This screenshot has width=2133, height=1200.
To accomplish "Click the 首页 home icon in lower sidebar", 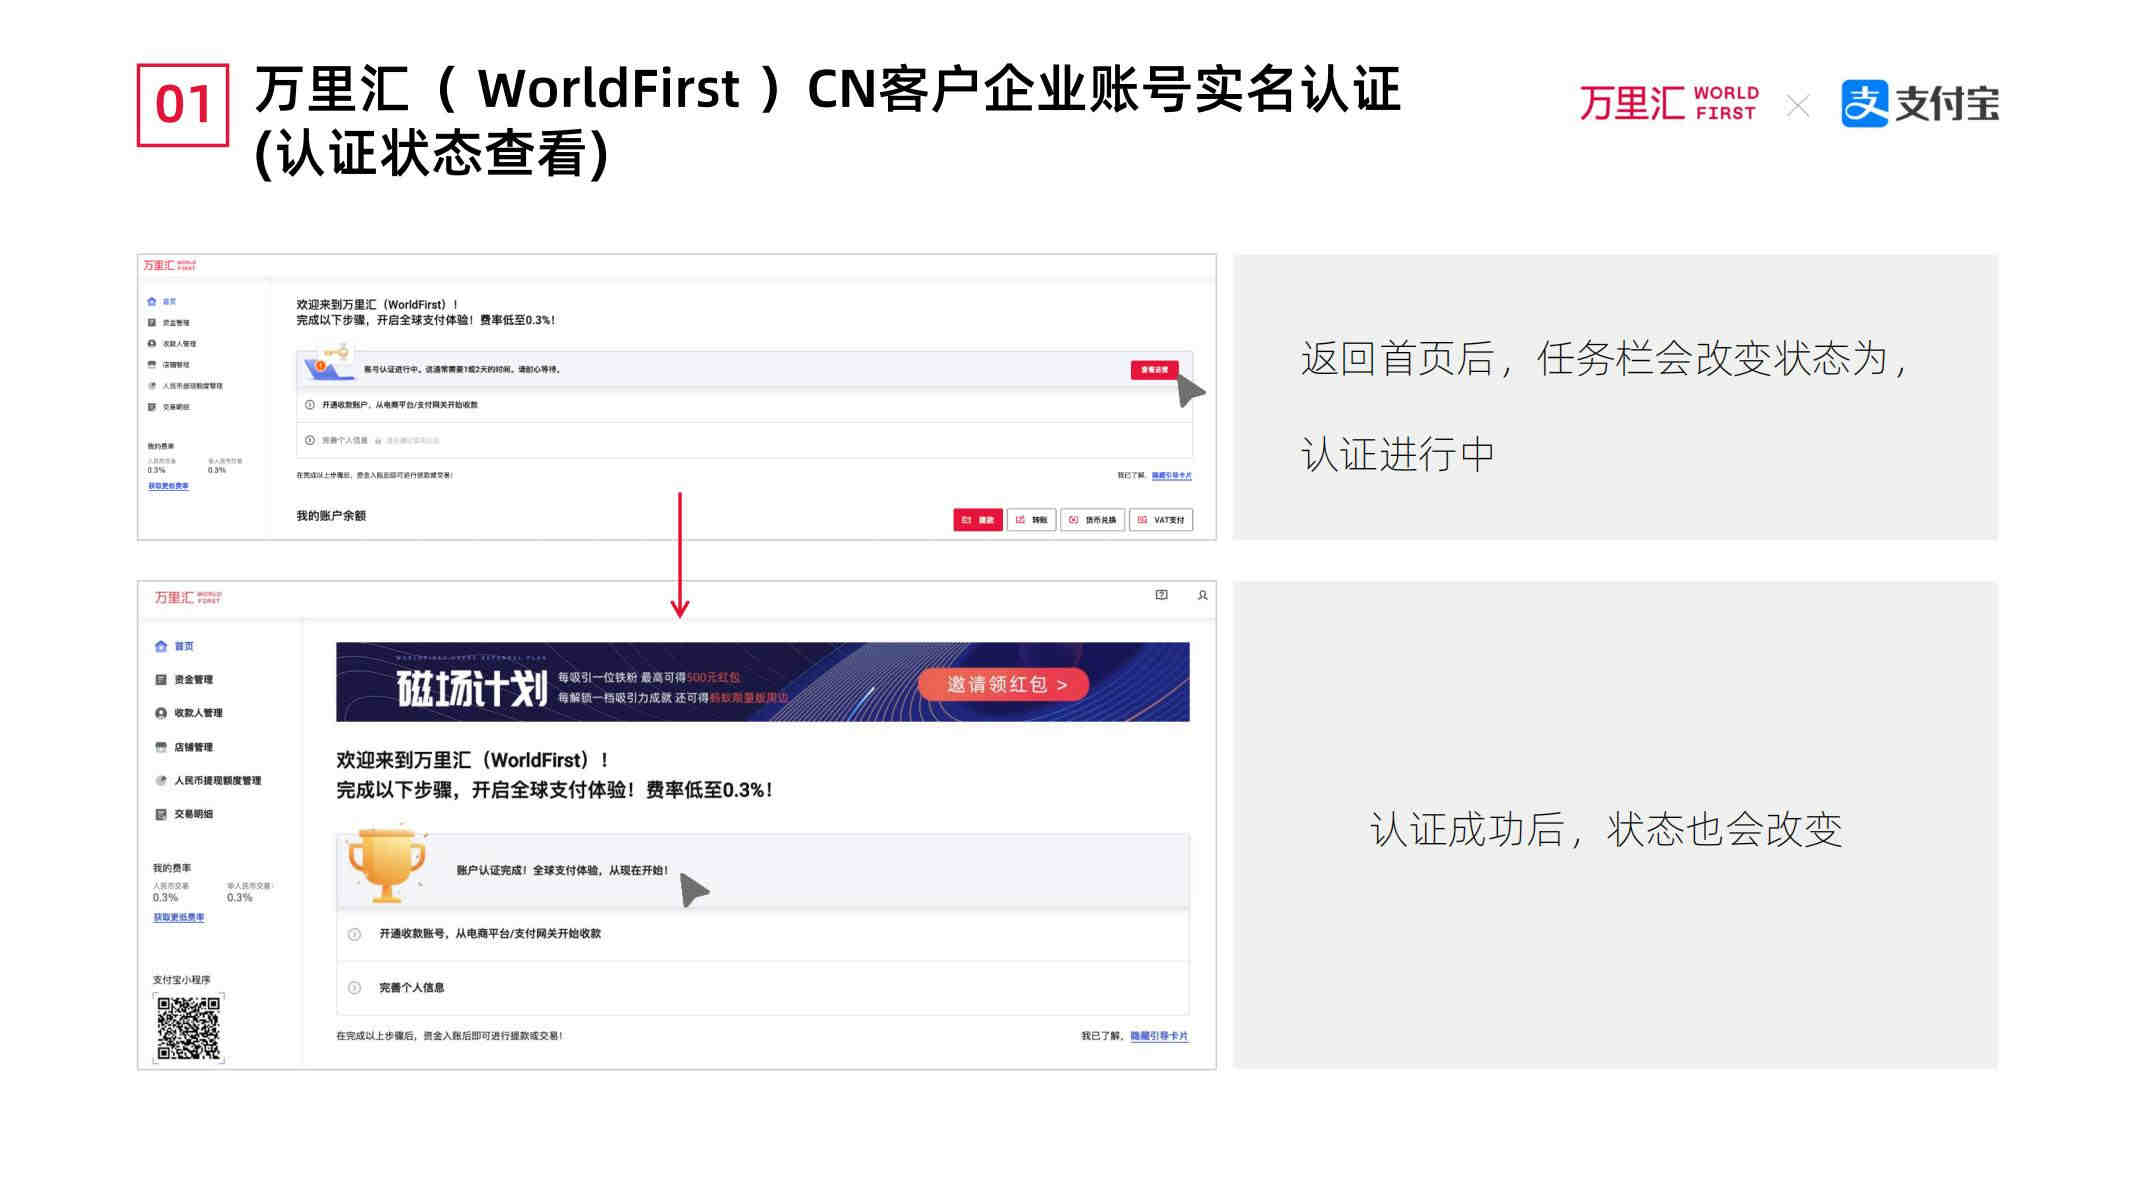I will pyautogui.click(x=161, y=646).
